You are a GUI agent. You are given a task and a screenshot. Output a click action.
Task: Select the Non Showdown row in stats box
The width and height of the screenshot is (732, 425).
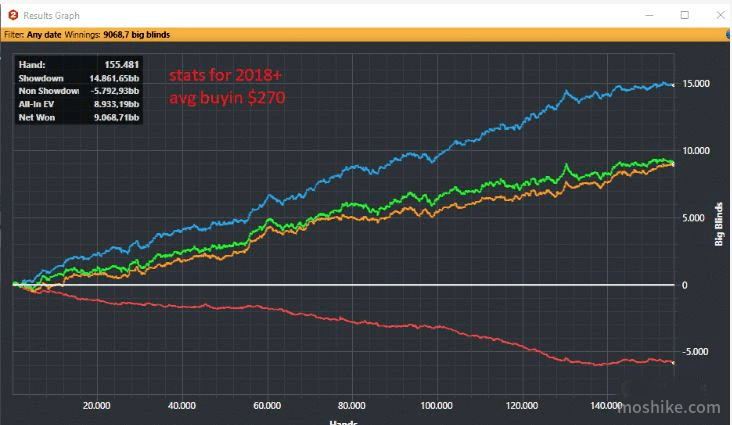[x=78, y=91]
